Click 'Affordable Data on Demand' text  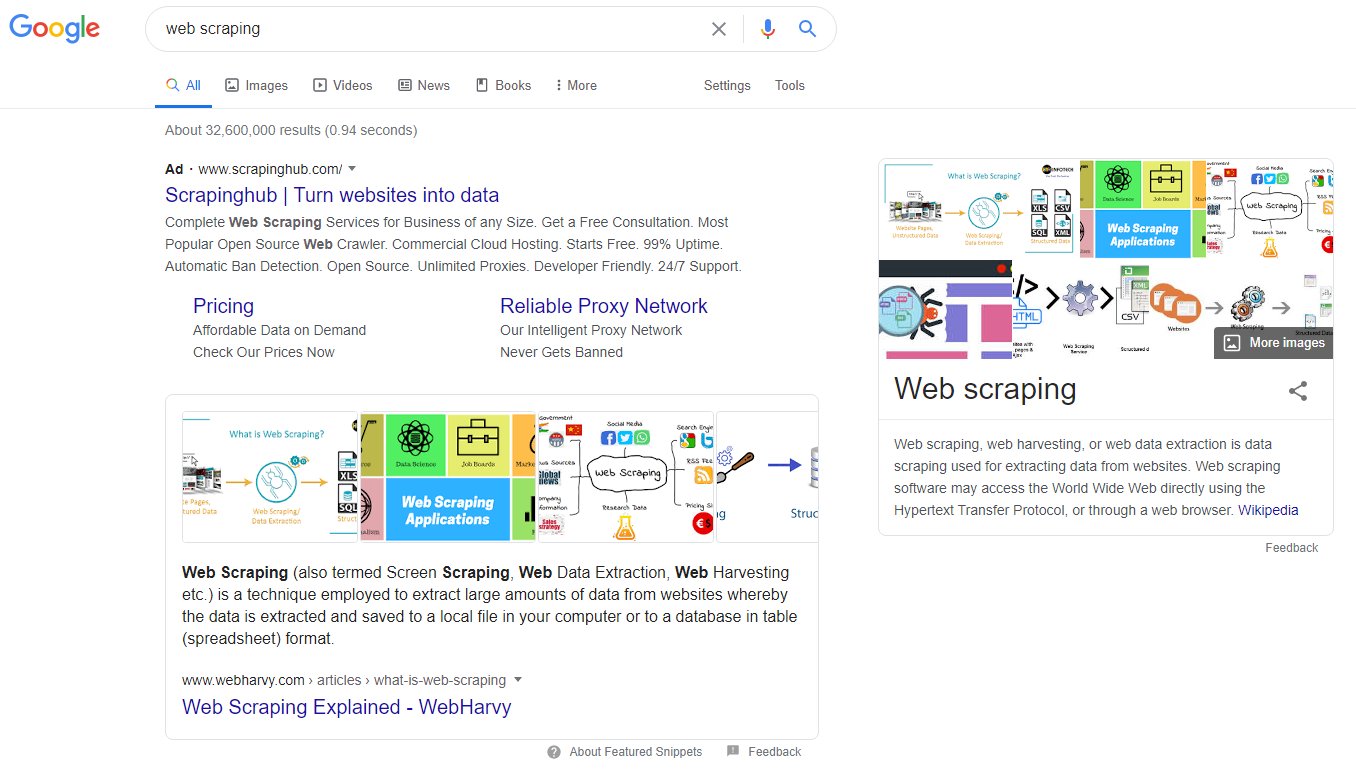pyautogui.click(x=279, y=330)
